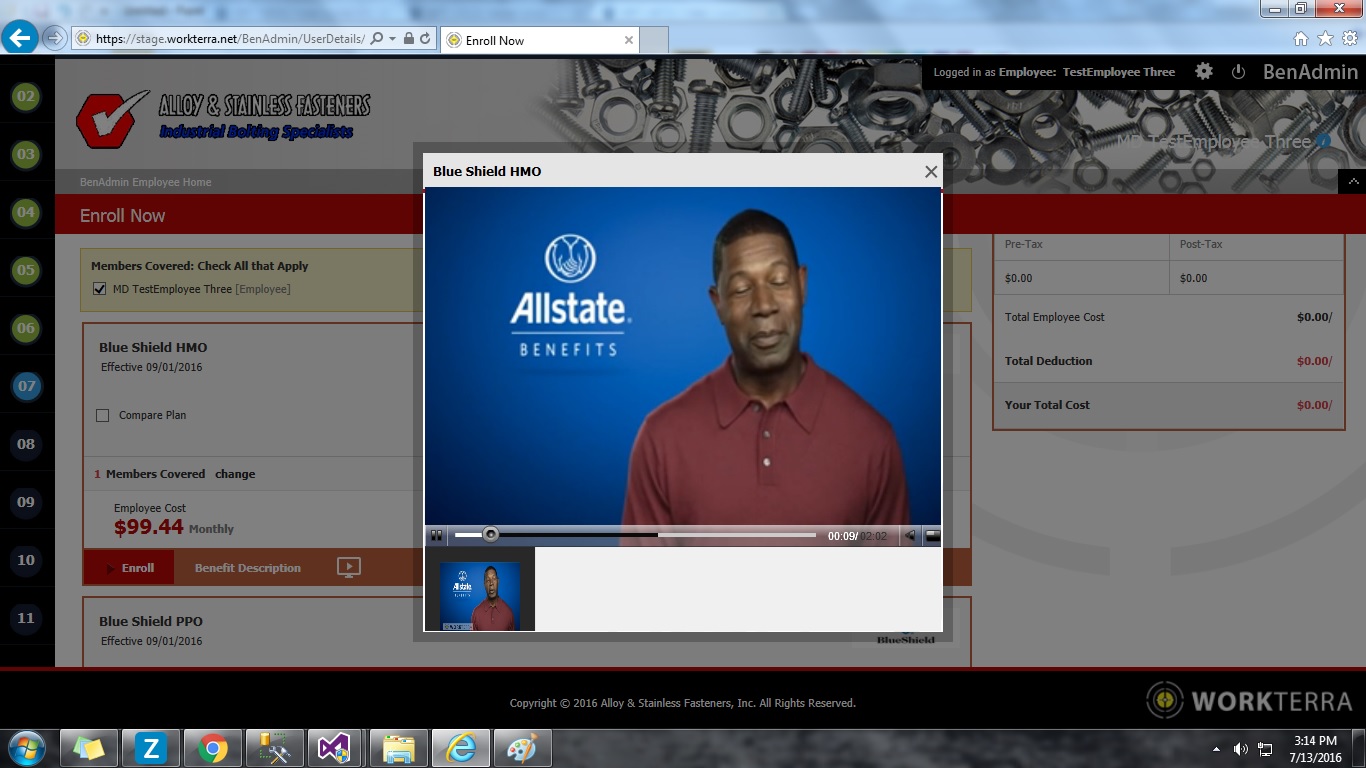Image resolution: width=1366 pixels, height=768 pixels.
Task: Click the $99.44 employee cost amount
Action: click(149, 528)
